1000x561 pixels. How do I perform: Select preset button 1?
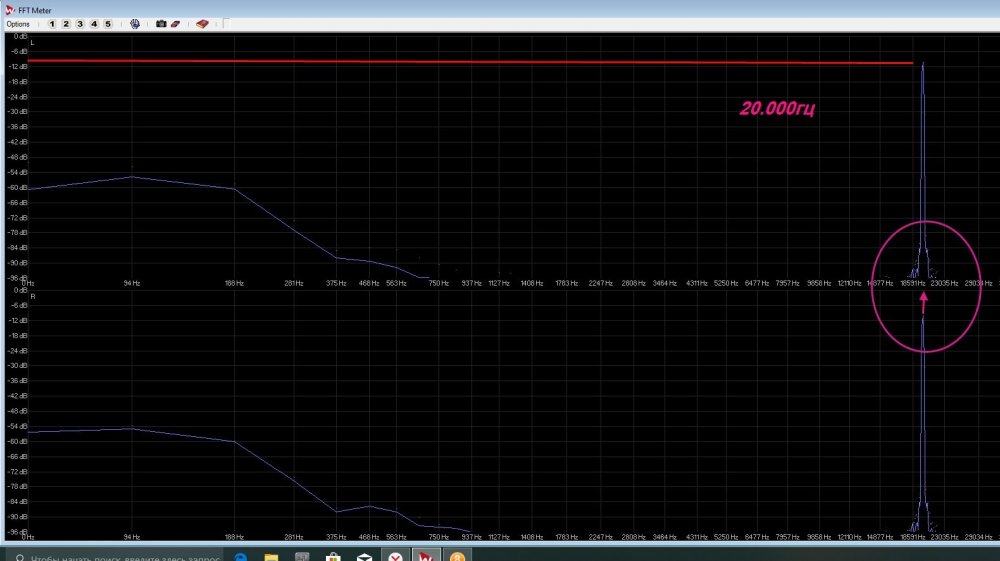click(52, 23)
